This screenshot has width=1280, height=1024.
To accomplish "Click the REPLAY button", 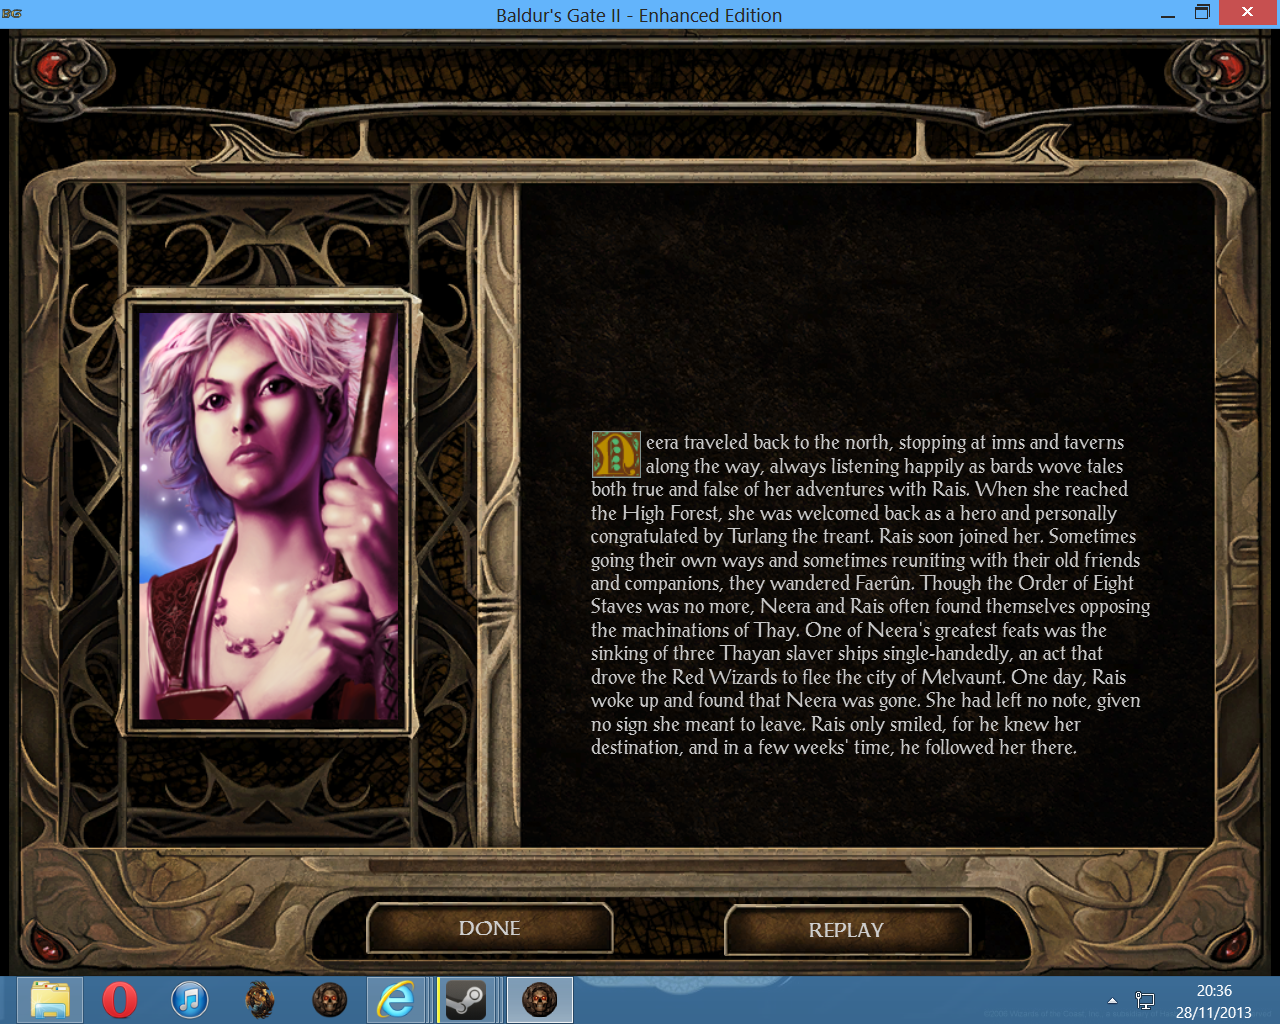I will tap(847, 930).
